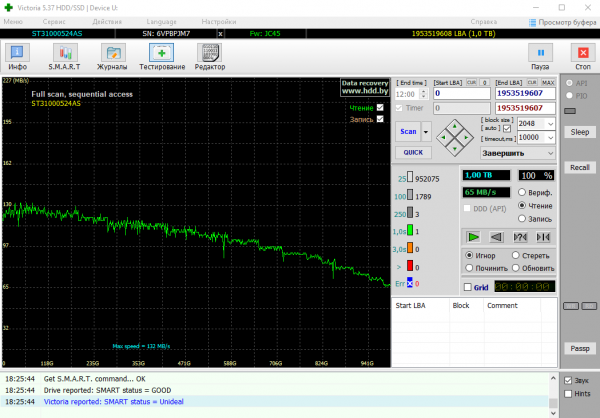Select the Починить remap radio option
Screen dimensions: 600x418
tap(469, 268)
